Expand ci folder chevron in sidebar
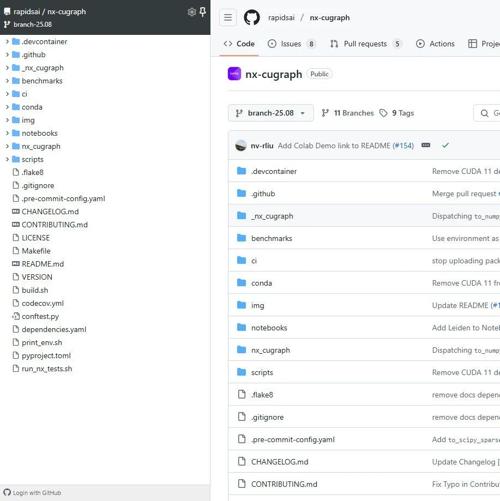The width and height of the screenshot is (500, 501). (7, 94)
